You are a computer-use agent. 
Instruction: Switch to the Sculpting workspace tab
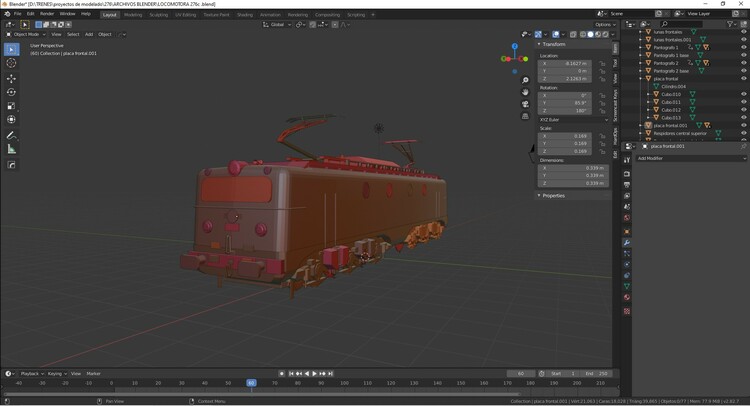click(x=158, y=15)
